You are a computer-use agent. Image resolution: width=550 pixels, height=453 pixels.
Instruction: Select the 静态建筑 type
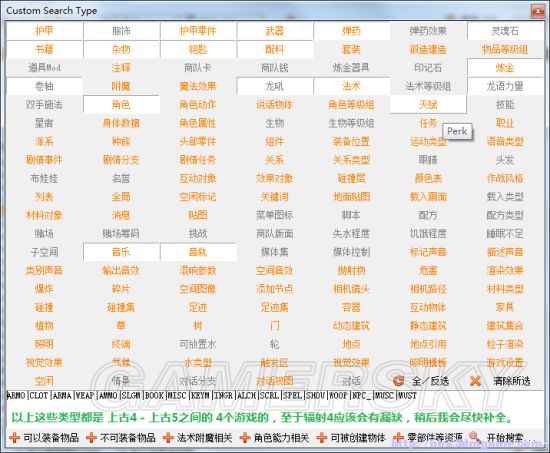(x=428, y=325)
